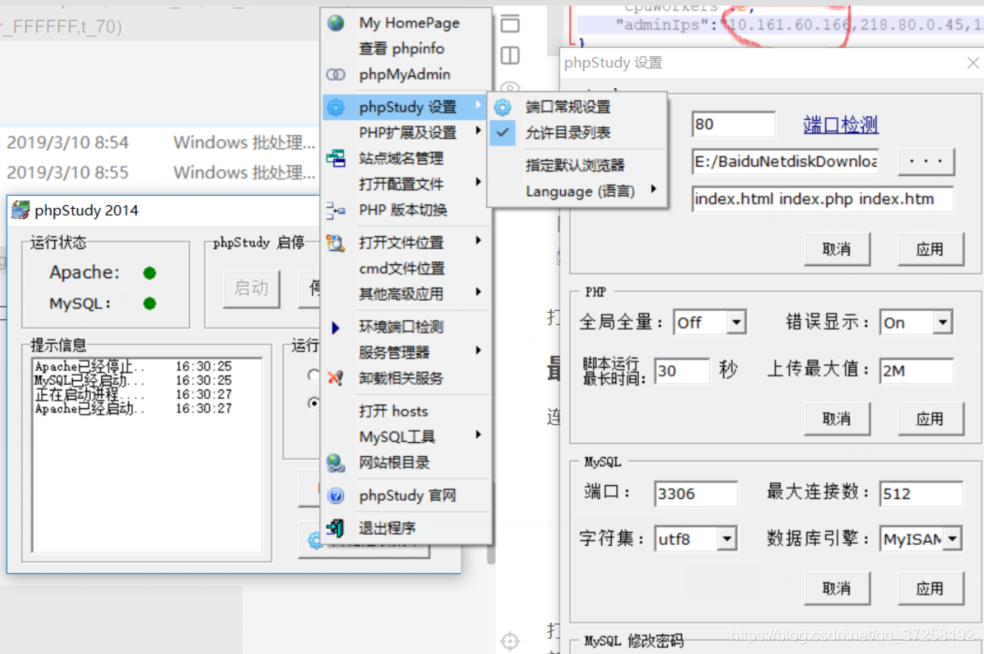
Task: Click the E:/BaiduNetdiskDownload path field
Action: (x=786, y=162)
